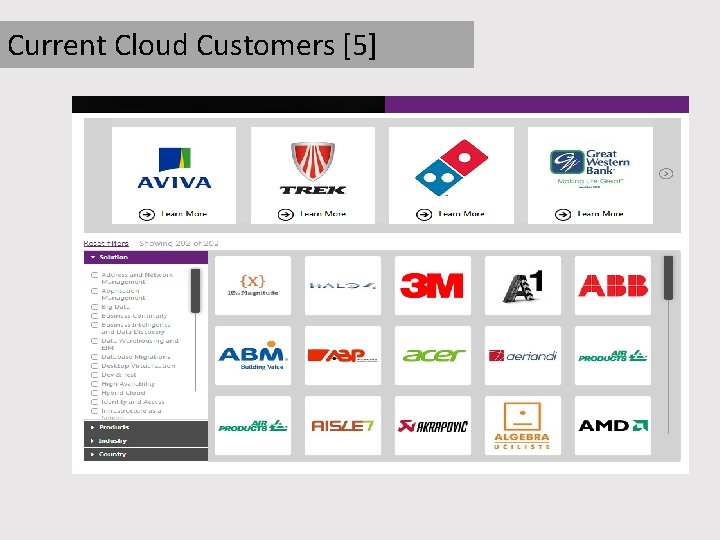This screenshot has height=540, width=720.
Task: Check the Hybrid Cloud filter
Action: pyautogui.click(x=95, y=393)
